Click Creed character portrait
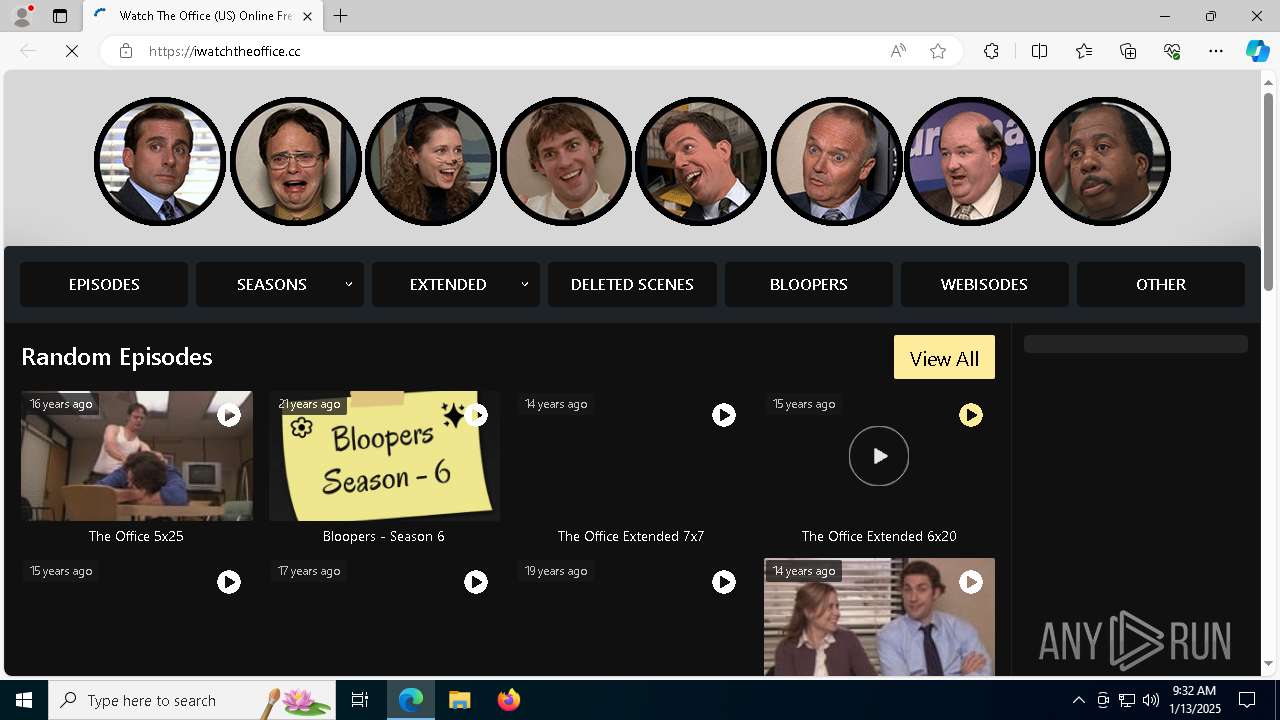 pyautogui.click(x=836, y=161)
